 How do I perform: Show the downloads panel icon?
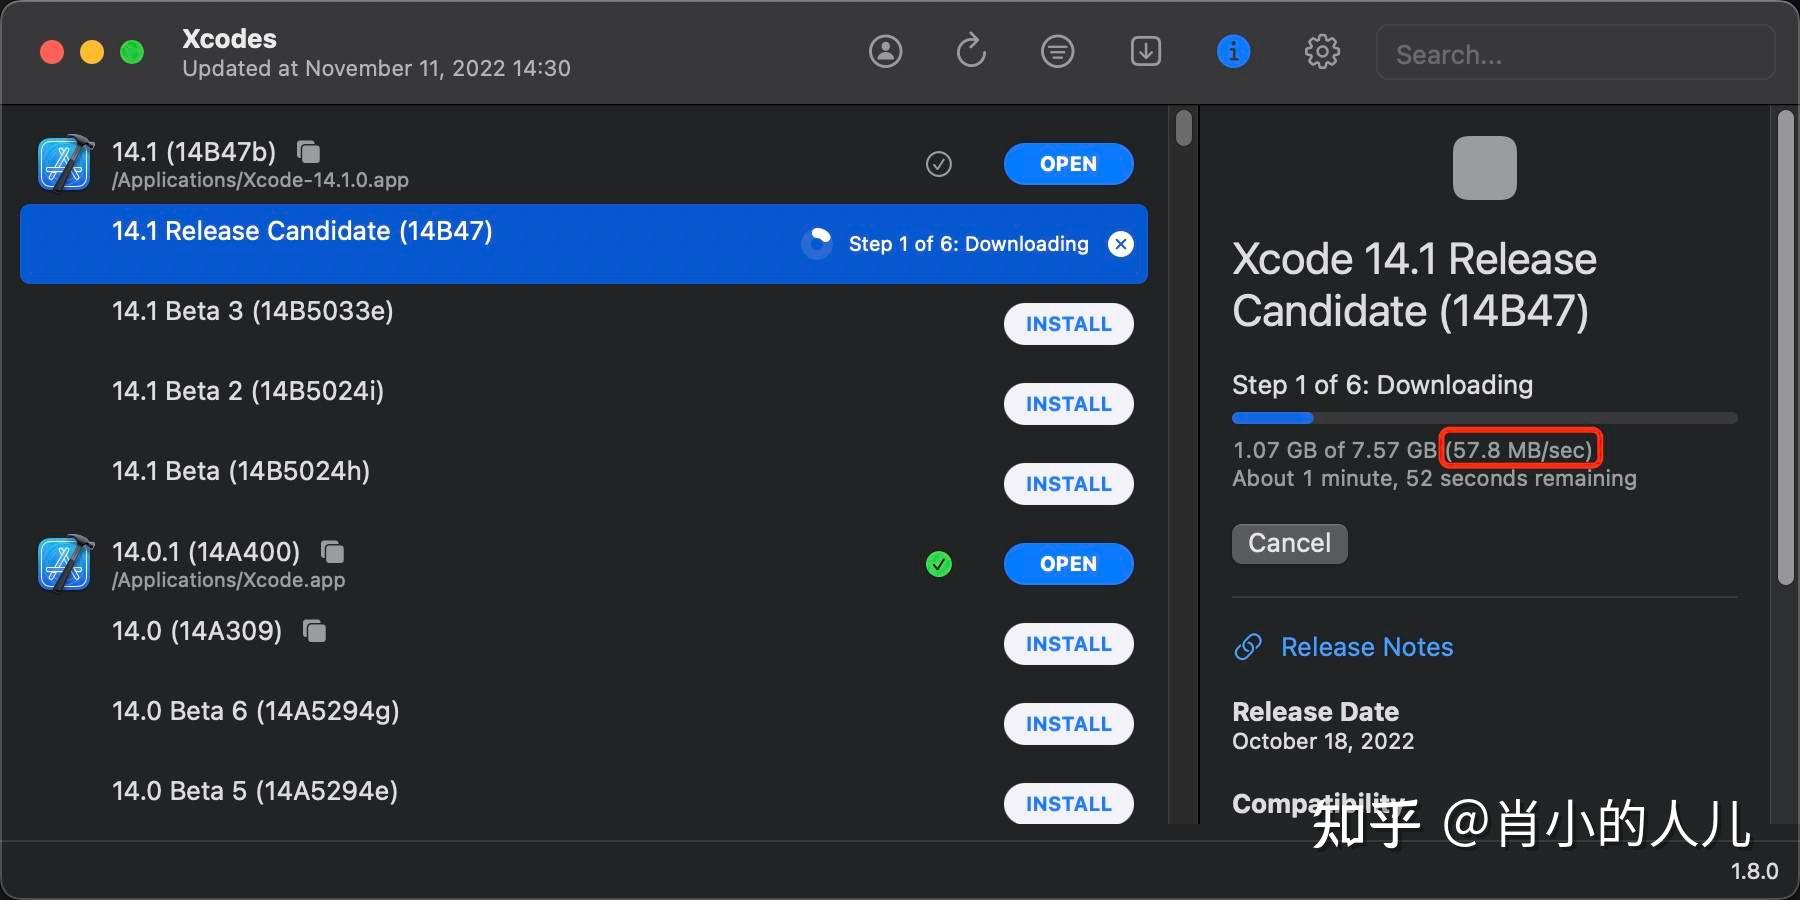[1145, 51]
